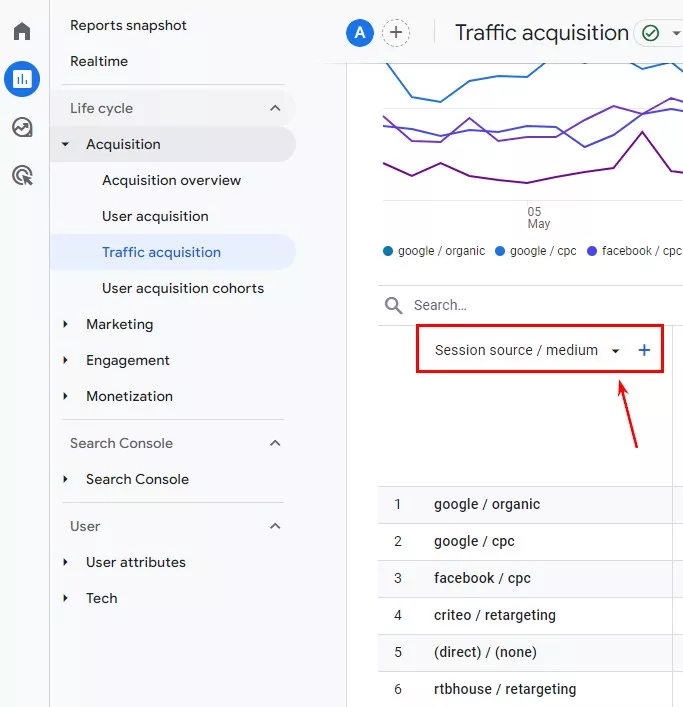This screenshot has width=683, height=707.
Task: Open the User acquisition report
Action: coord(155,216)
